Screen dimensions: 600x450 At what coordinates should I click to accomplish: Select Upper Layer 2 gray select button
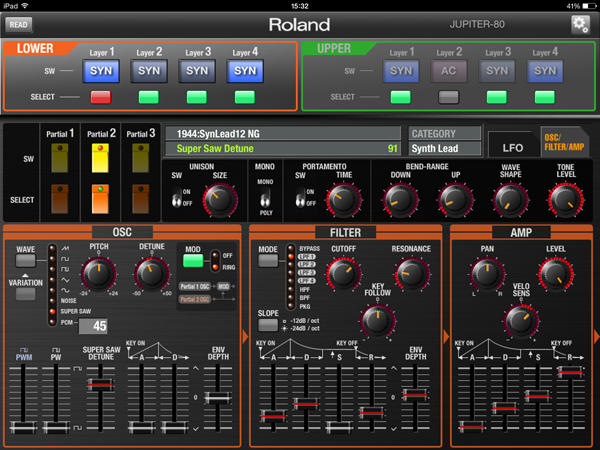pyautogui.click(x=448, y=97)
